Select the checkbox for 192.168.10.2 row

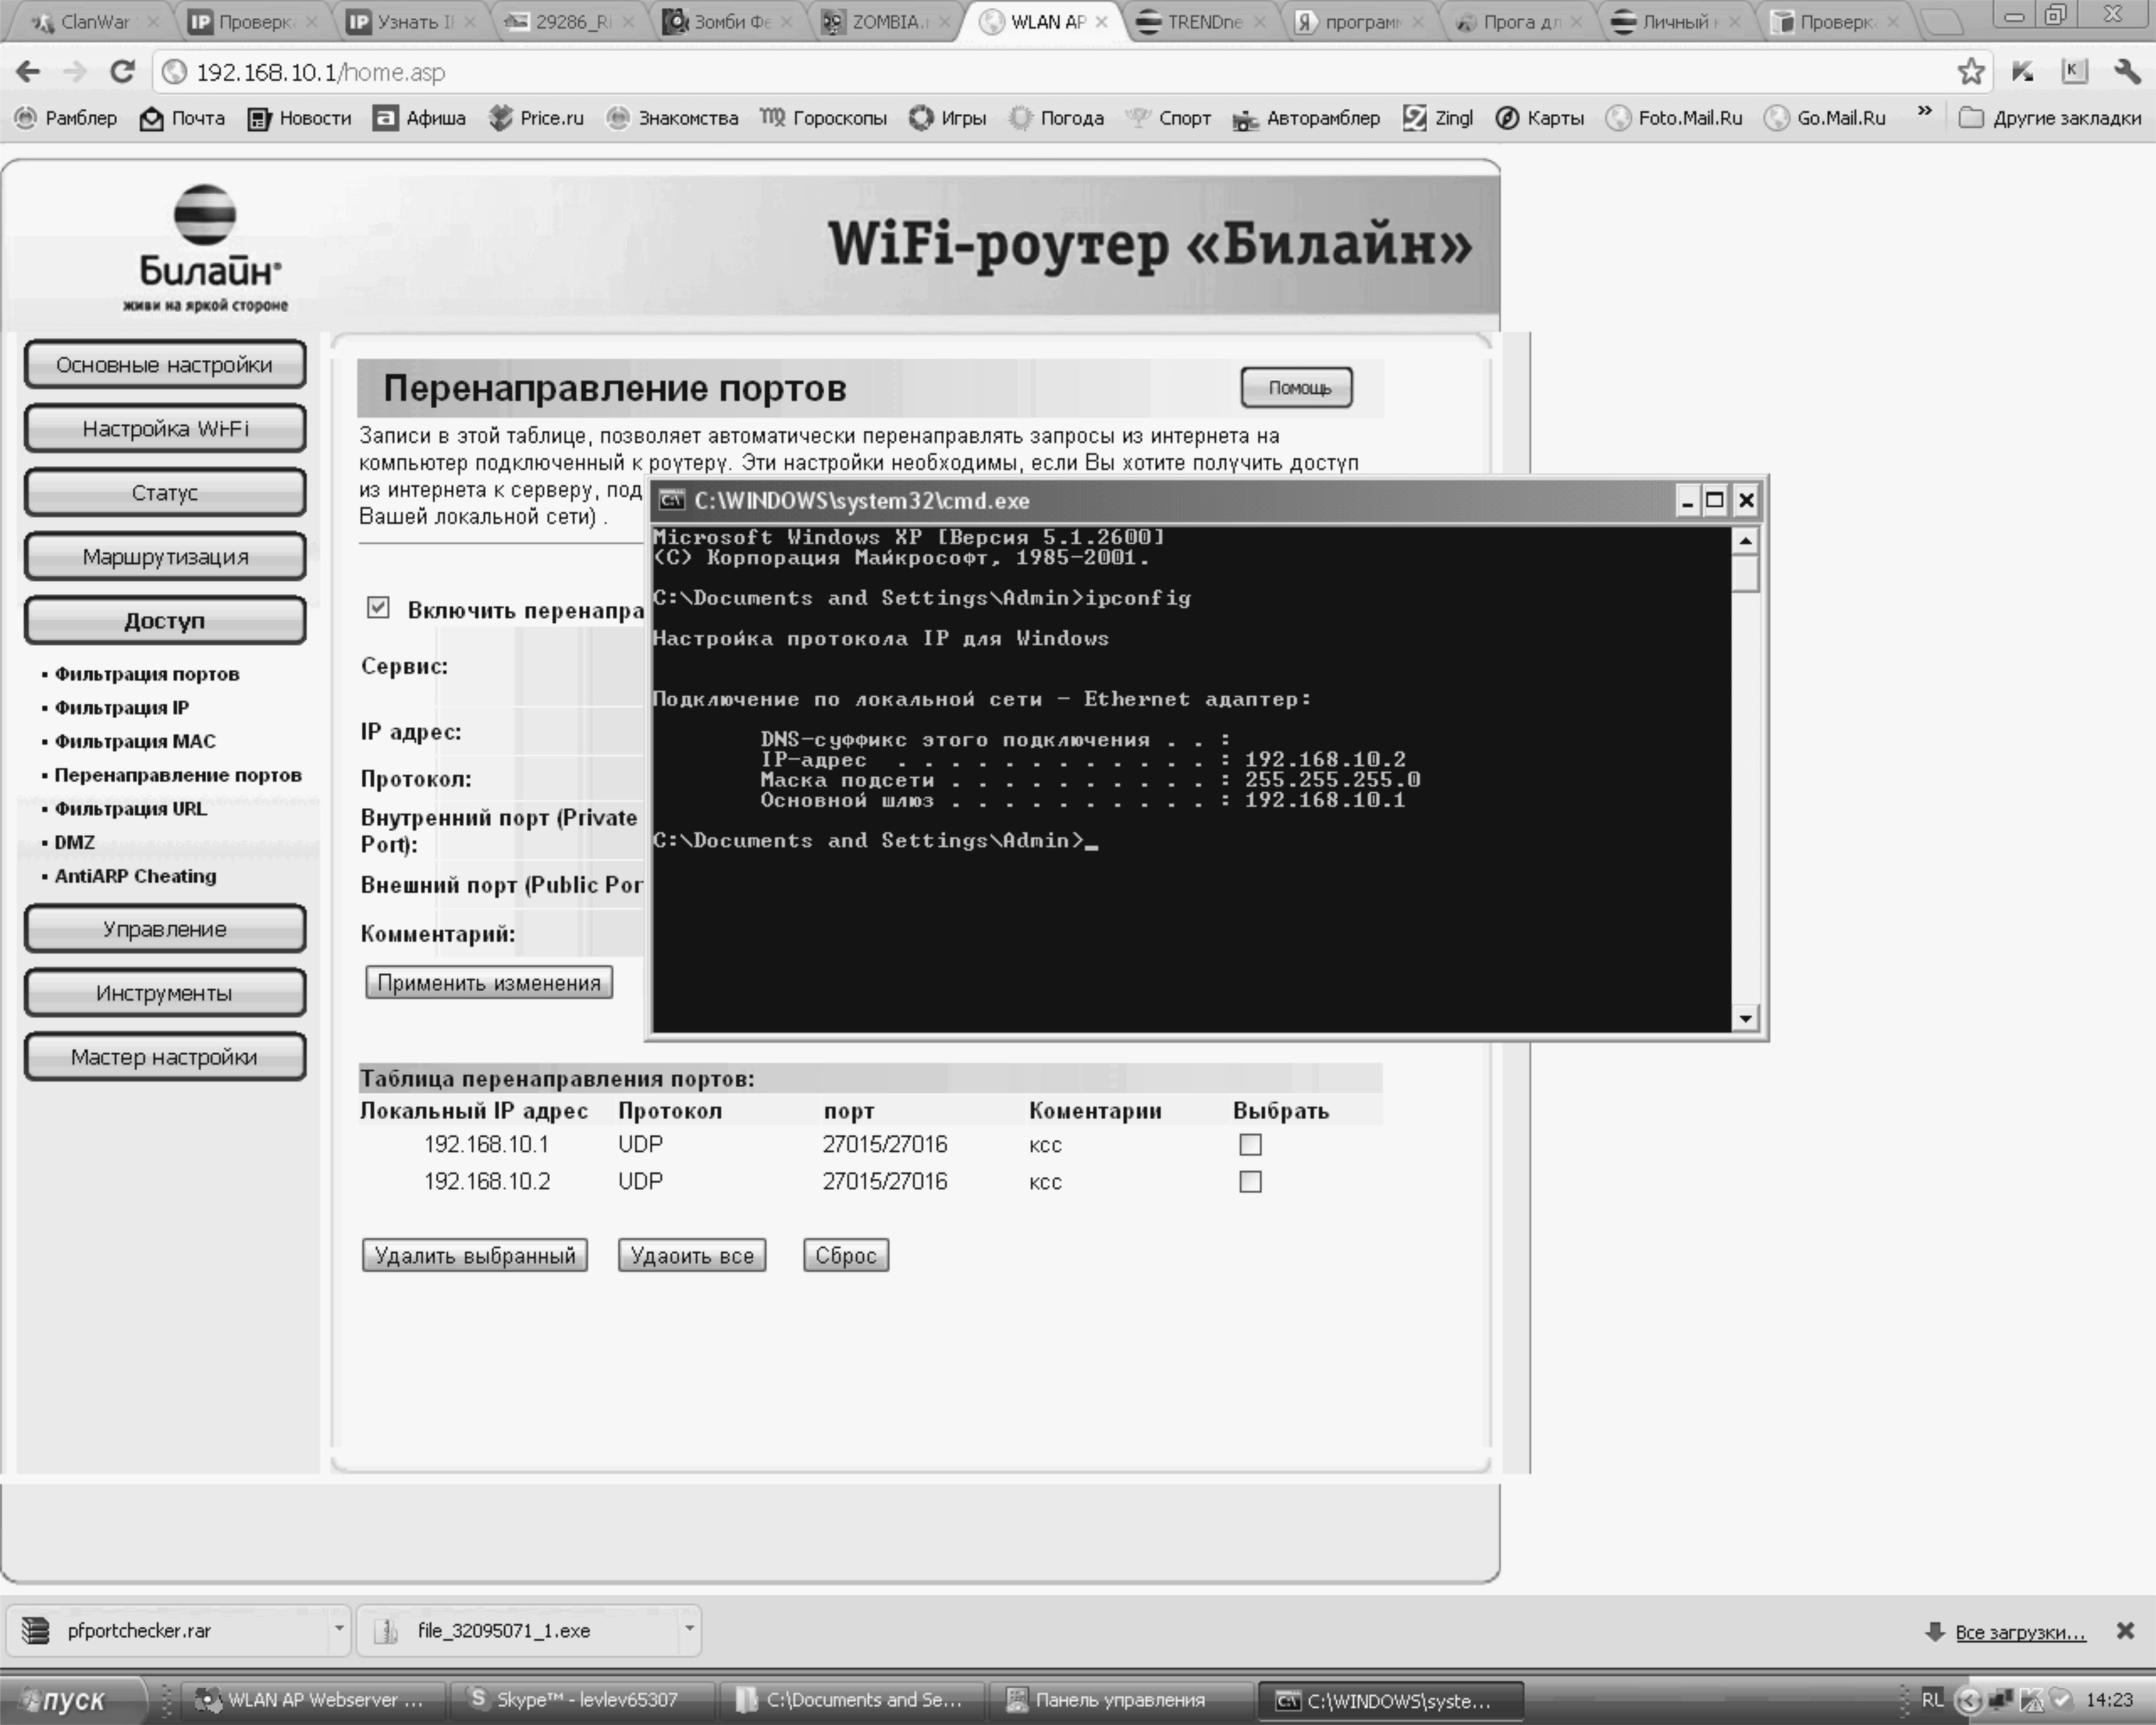[x=1250, y=1182]
